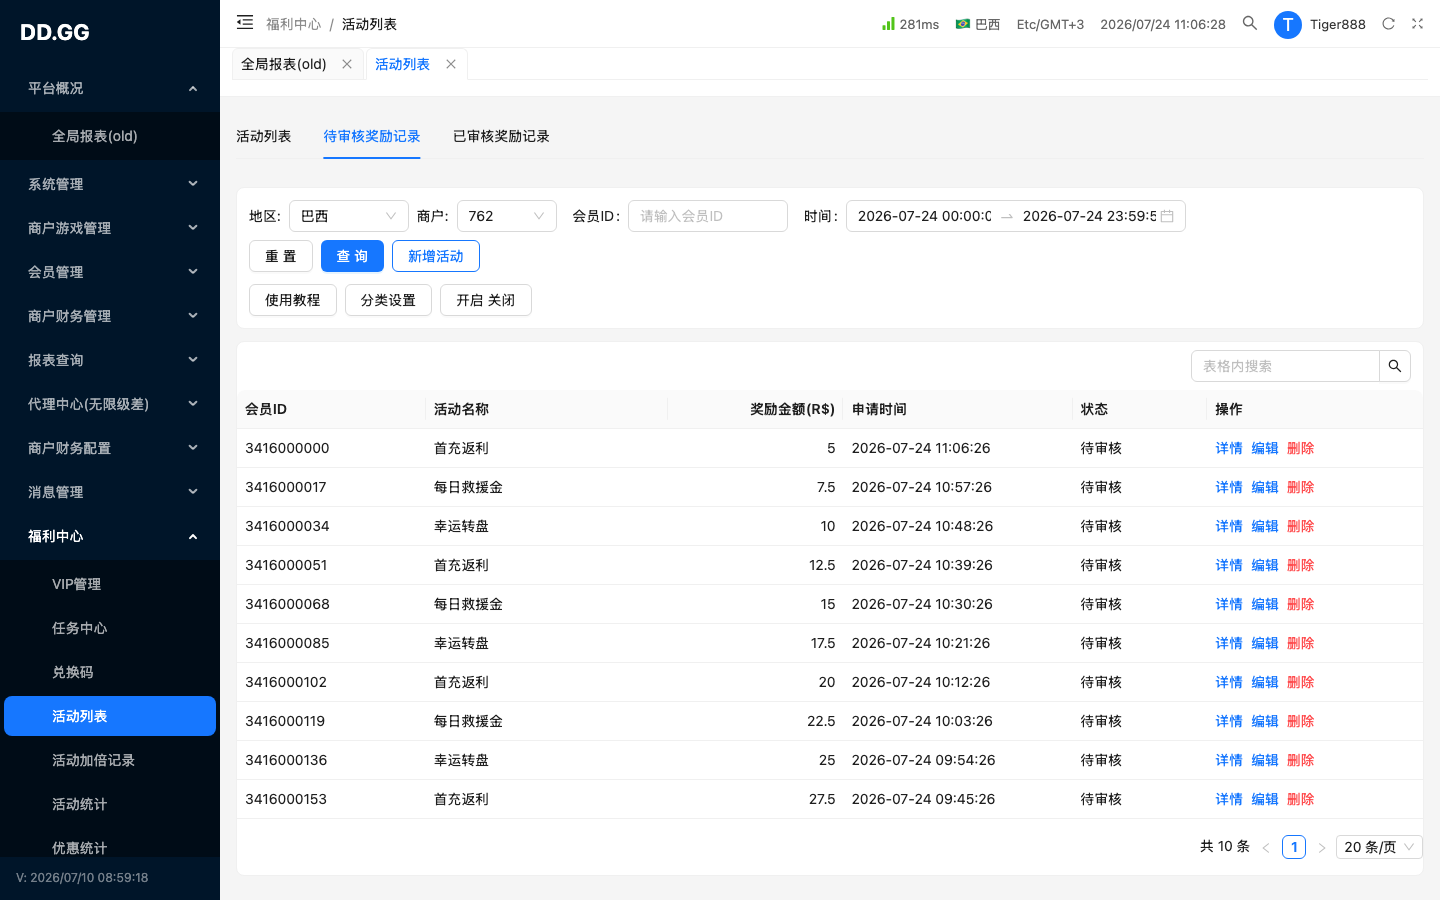Click the 开启 关闭 button
Screen dimensions: 1440x900
pos(486,300)
